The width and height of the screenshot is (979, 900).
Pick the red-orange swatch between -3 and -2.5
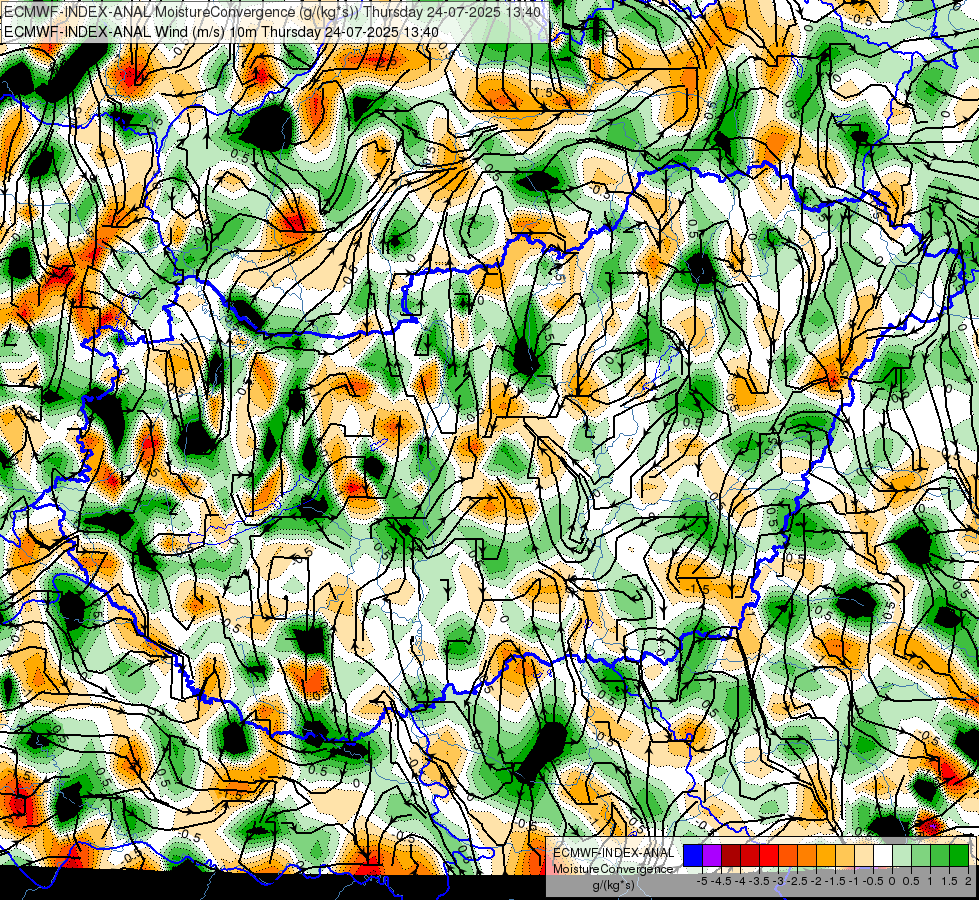[x=788, y=856]
